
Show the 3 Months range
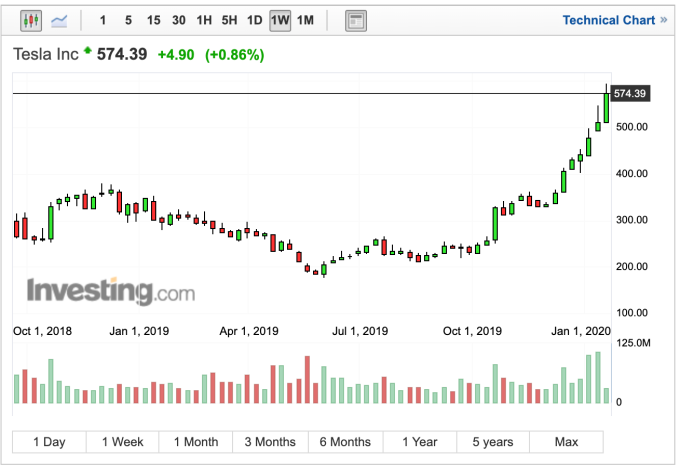click(x=270, y=442)
